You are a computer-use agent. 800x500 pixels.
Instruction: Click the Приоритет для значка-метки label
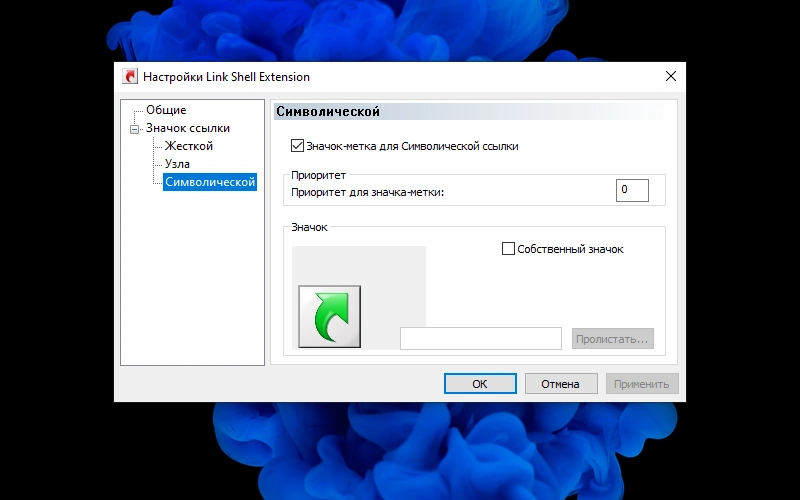[x=367, y=192]
